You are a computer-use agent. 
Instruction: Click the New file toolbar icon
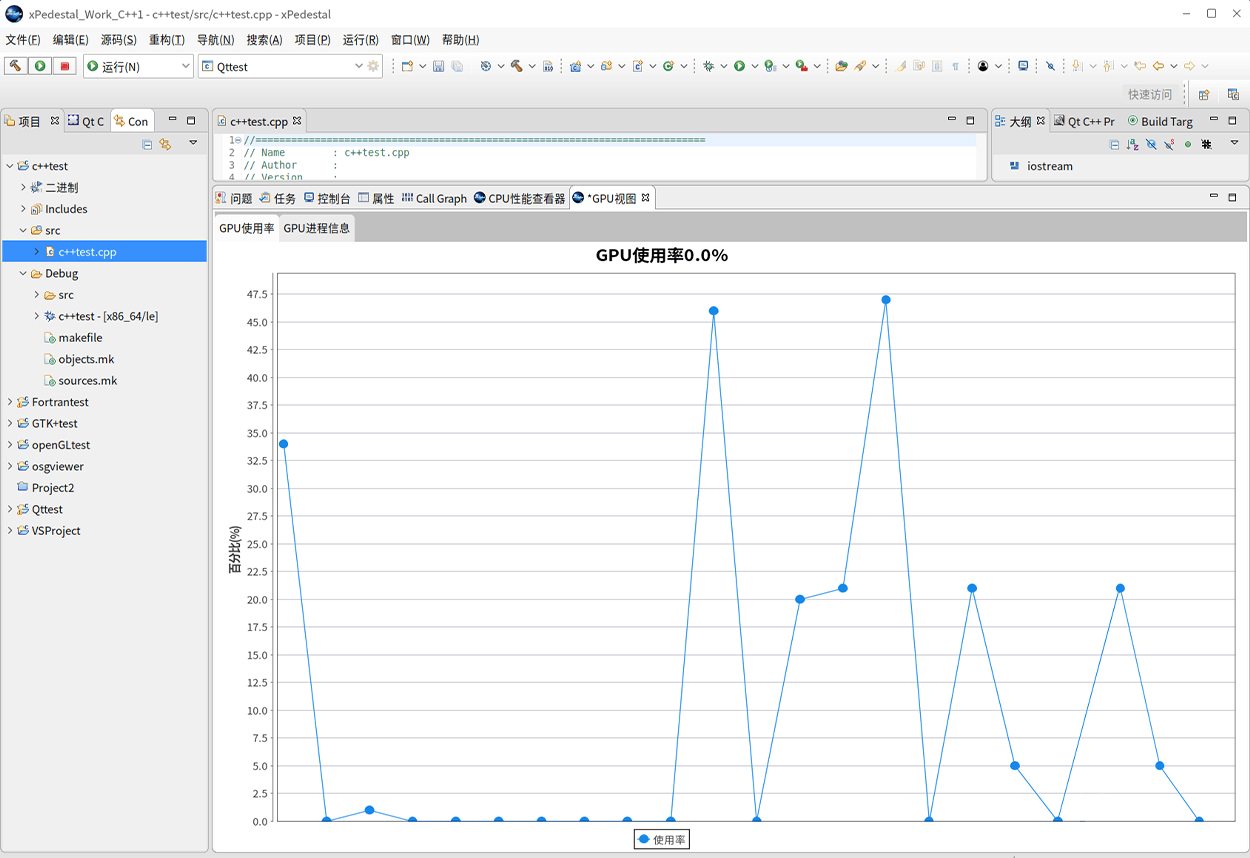[407, 66]
